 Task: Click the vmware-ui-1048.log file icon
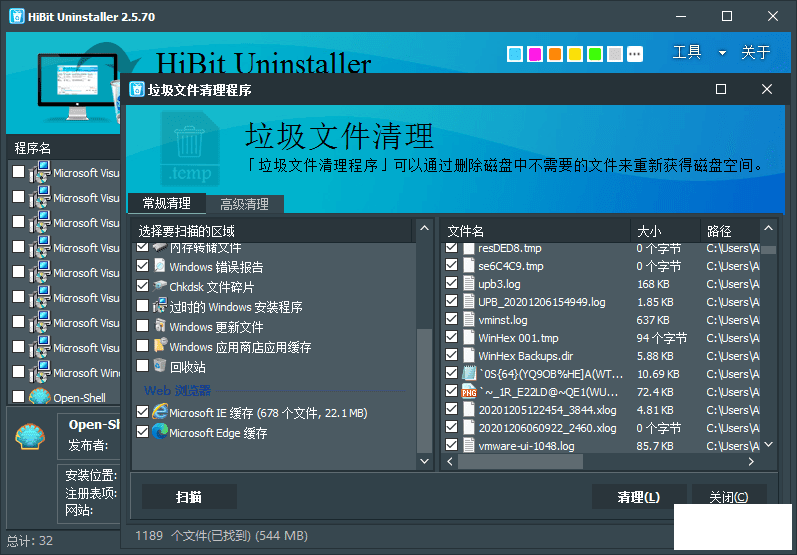coord(468,445)
